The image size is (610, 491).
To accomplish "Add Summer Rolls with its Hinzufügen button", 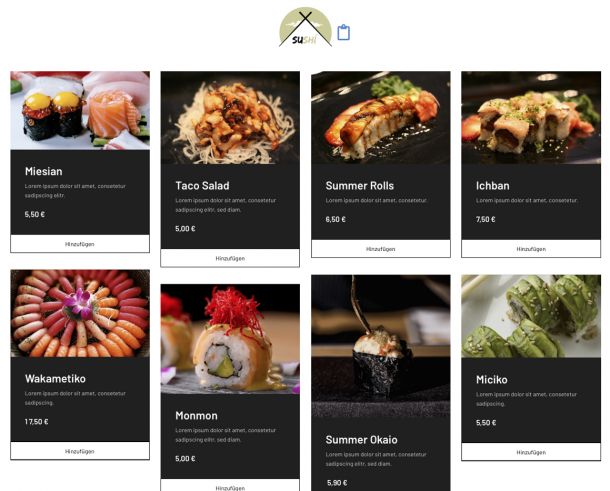I will (380, 249).
